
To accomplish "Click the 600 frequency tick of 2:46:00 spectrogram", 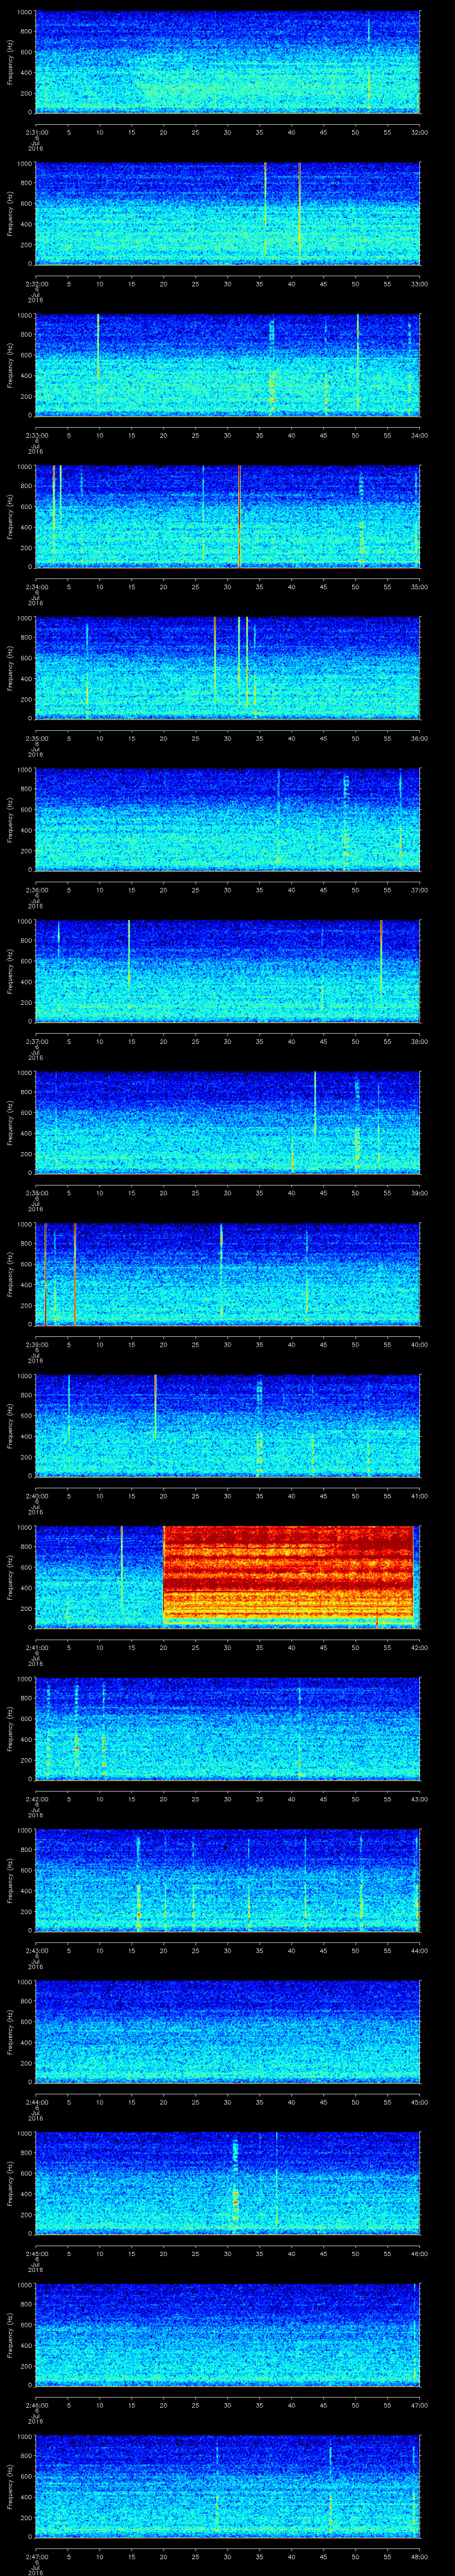I will coord(27,2325).
